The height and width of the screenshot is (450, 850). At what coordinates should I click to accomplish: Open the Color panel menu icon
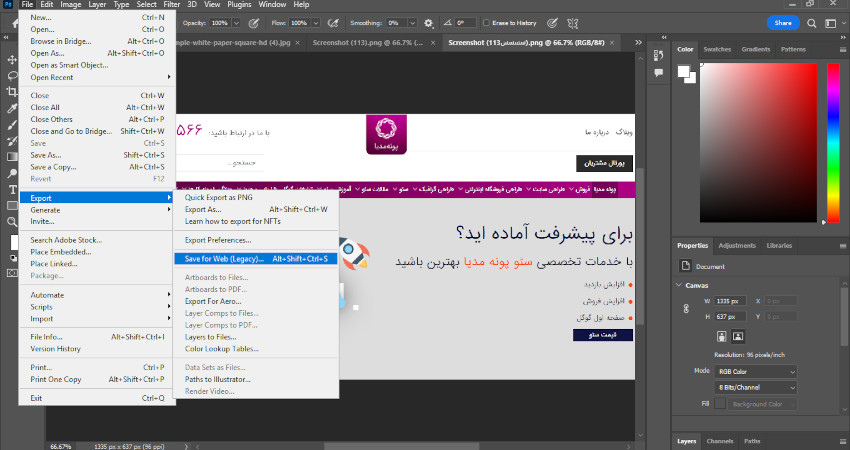[x=842, y=49]
